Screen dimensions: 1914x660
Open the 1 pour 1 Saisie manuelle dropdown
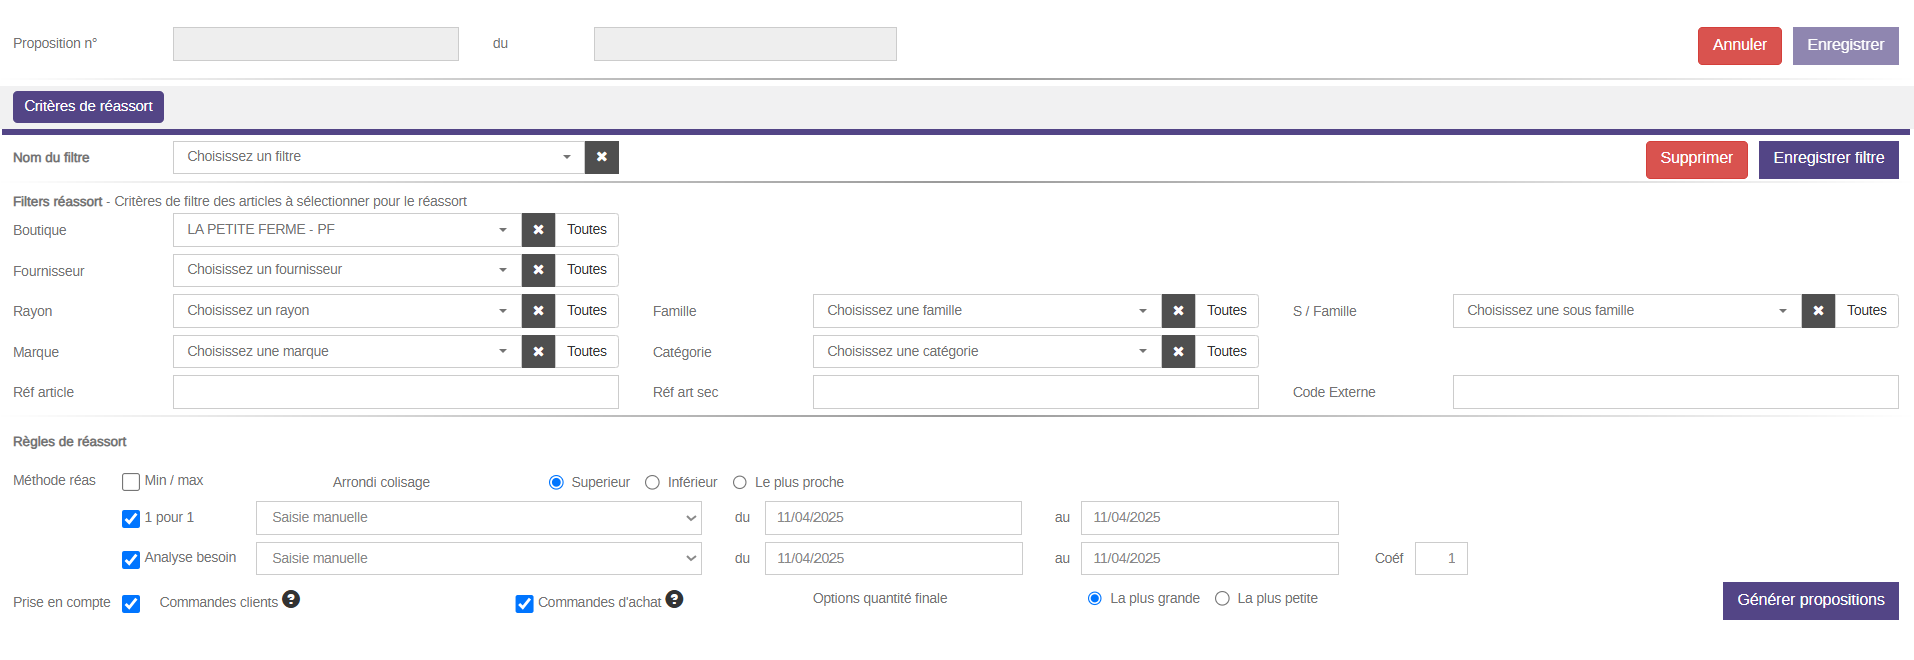(478, 518)
